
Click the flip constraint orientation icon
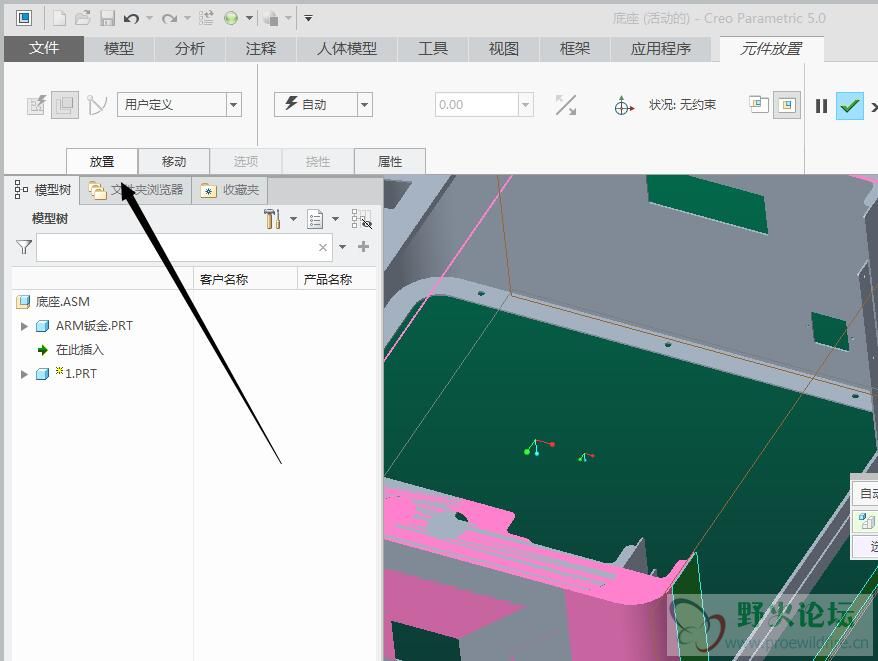point(566,105)
